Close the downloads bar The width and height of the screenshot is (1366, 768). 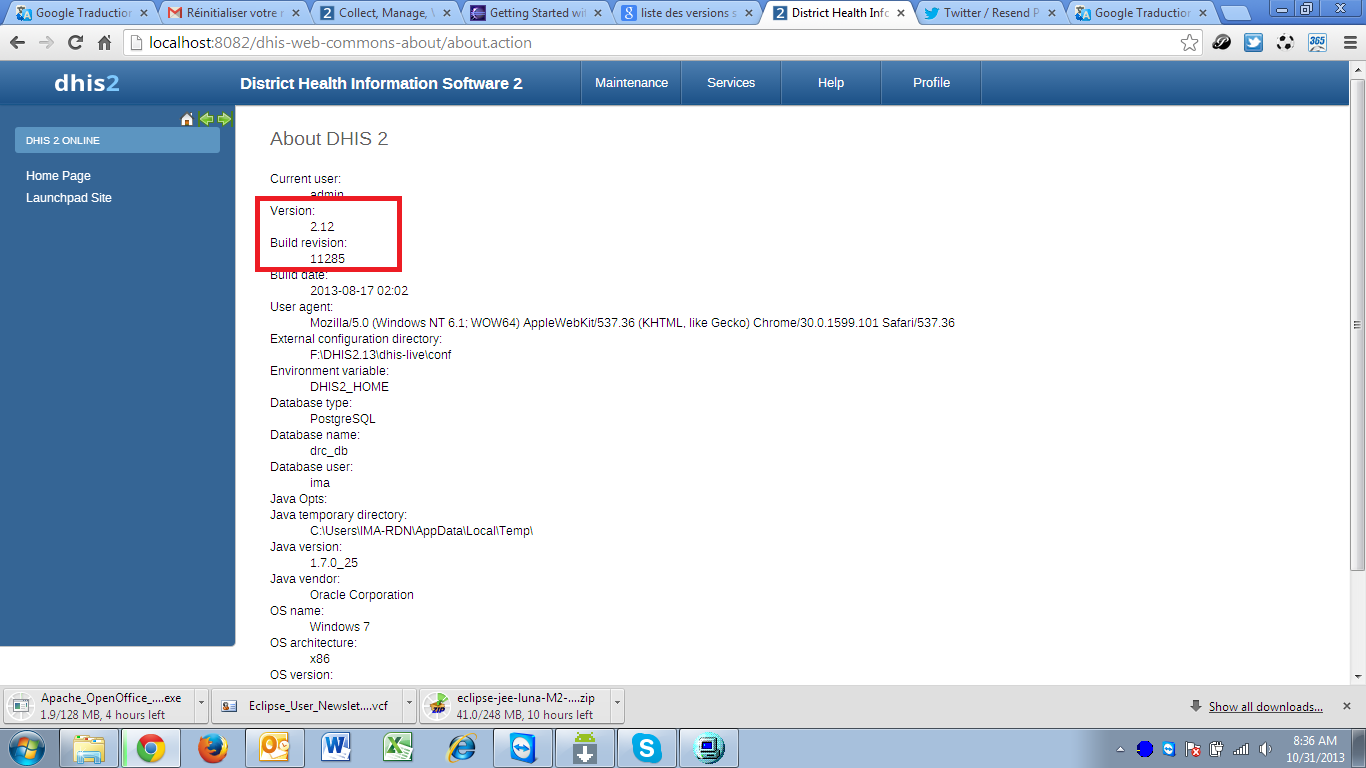[x=1346, y=705]
